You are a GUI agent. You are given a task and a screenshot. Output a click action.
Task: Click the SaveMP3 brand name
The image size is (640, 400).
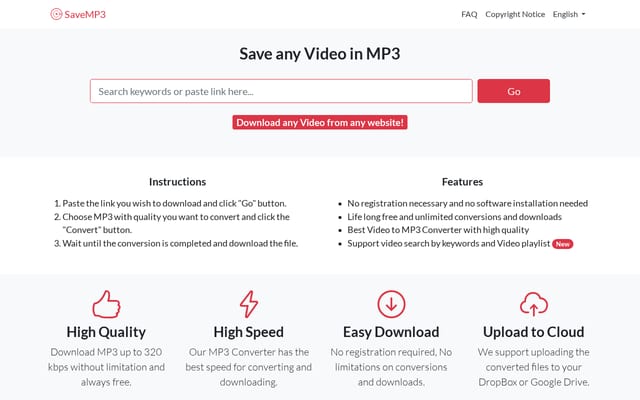85,14
